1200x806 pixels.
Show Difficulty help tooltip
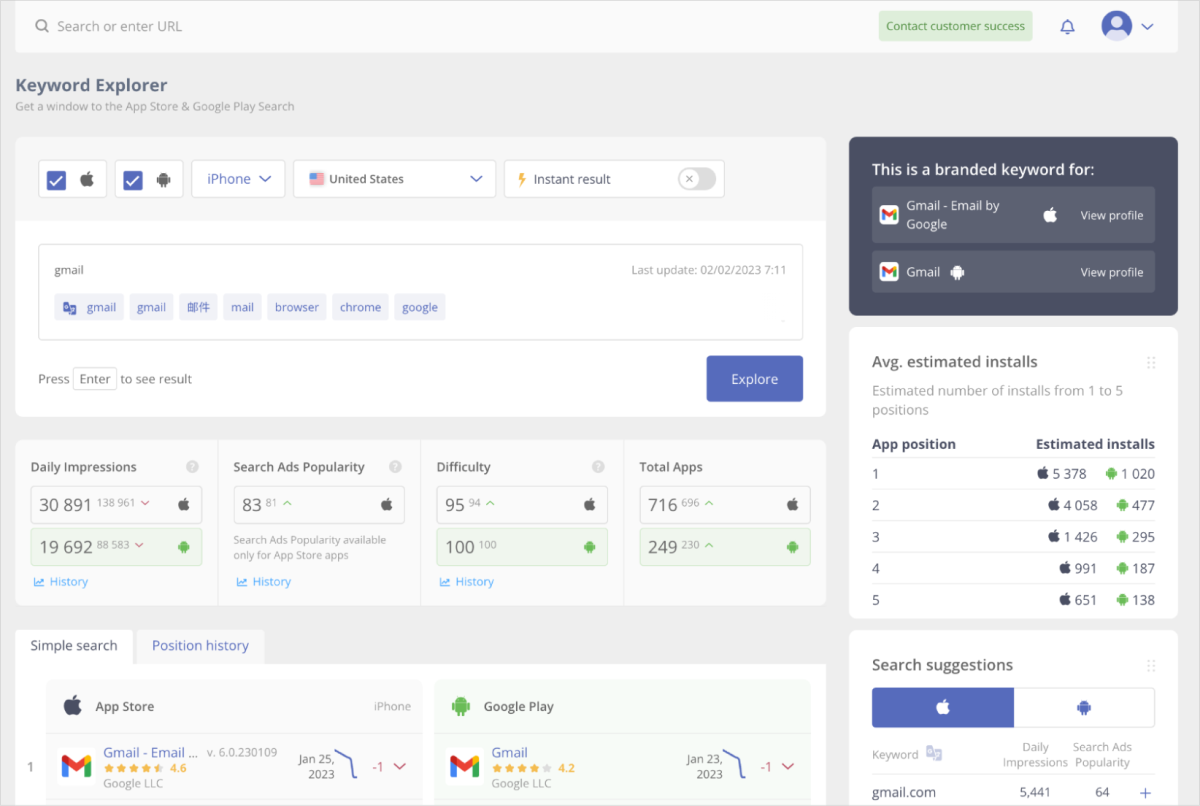(598, 467)
